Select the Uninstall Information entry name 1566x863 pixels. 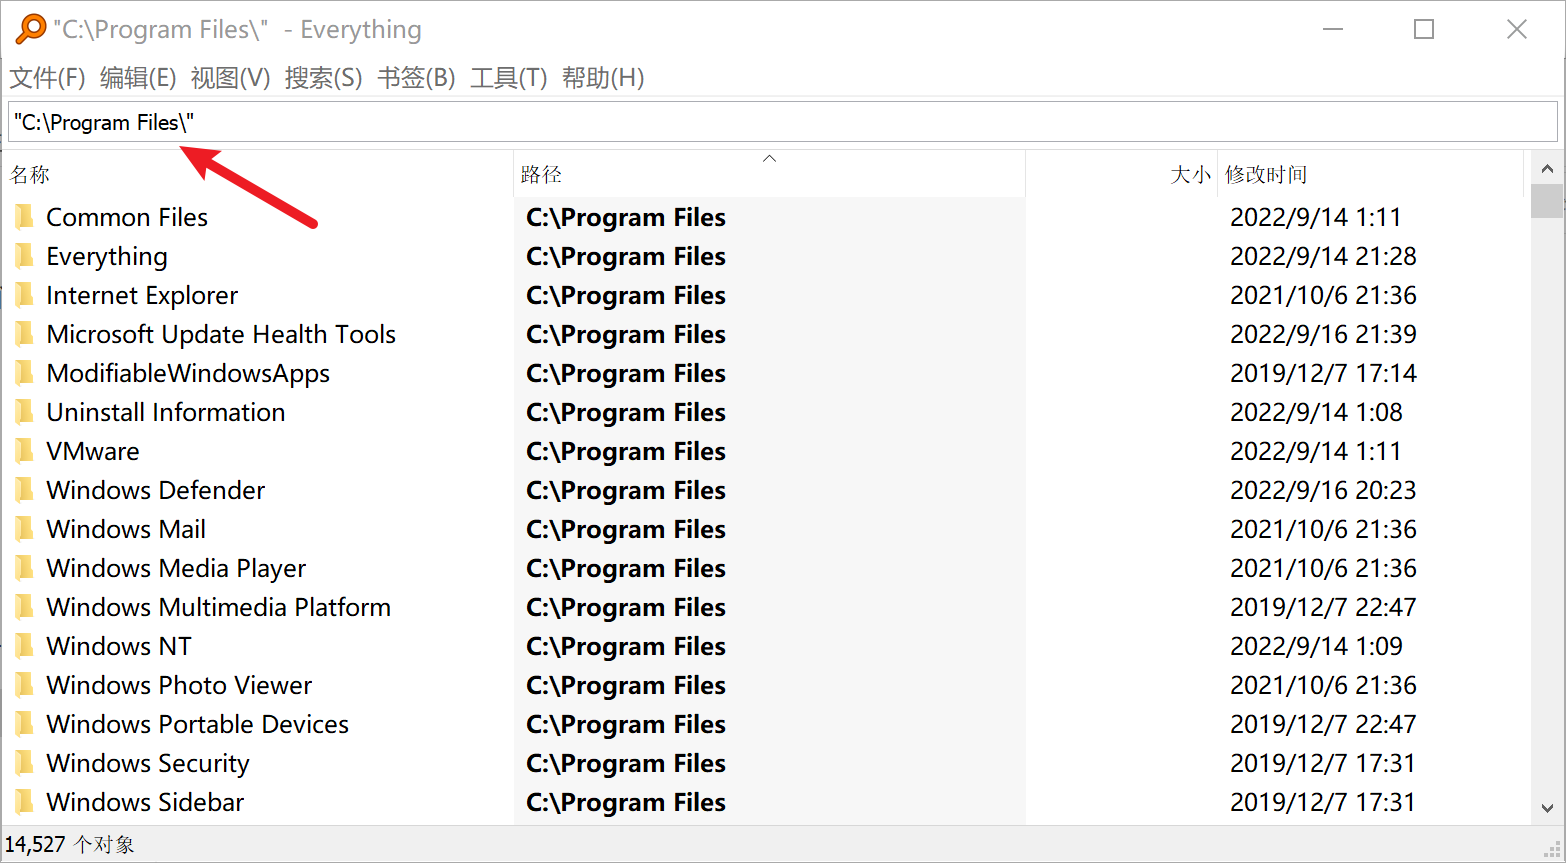pos(166,412)
